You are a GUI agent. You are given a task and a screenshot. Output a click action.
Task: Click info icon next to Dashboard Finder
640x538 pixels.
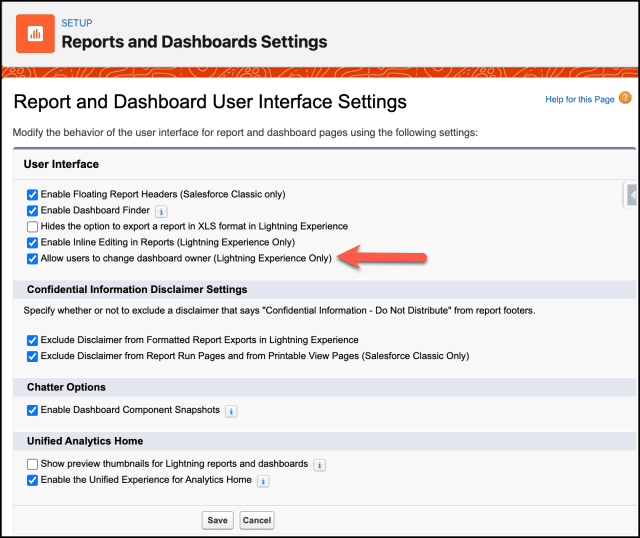pyautogui.click(x=162, y=211)
